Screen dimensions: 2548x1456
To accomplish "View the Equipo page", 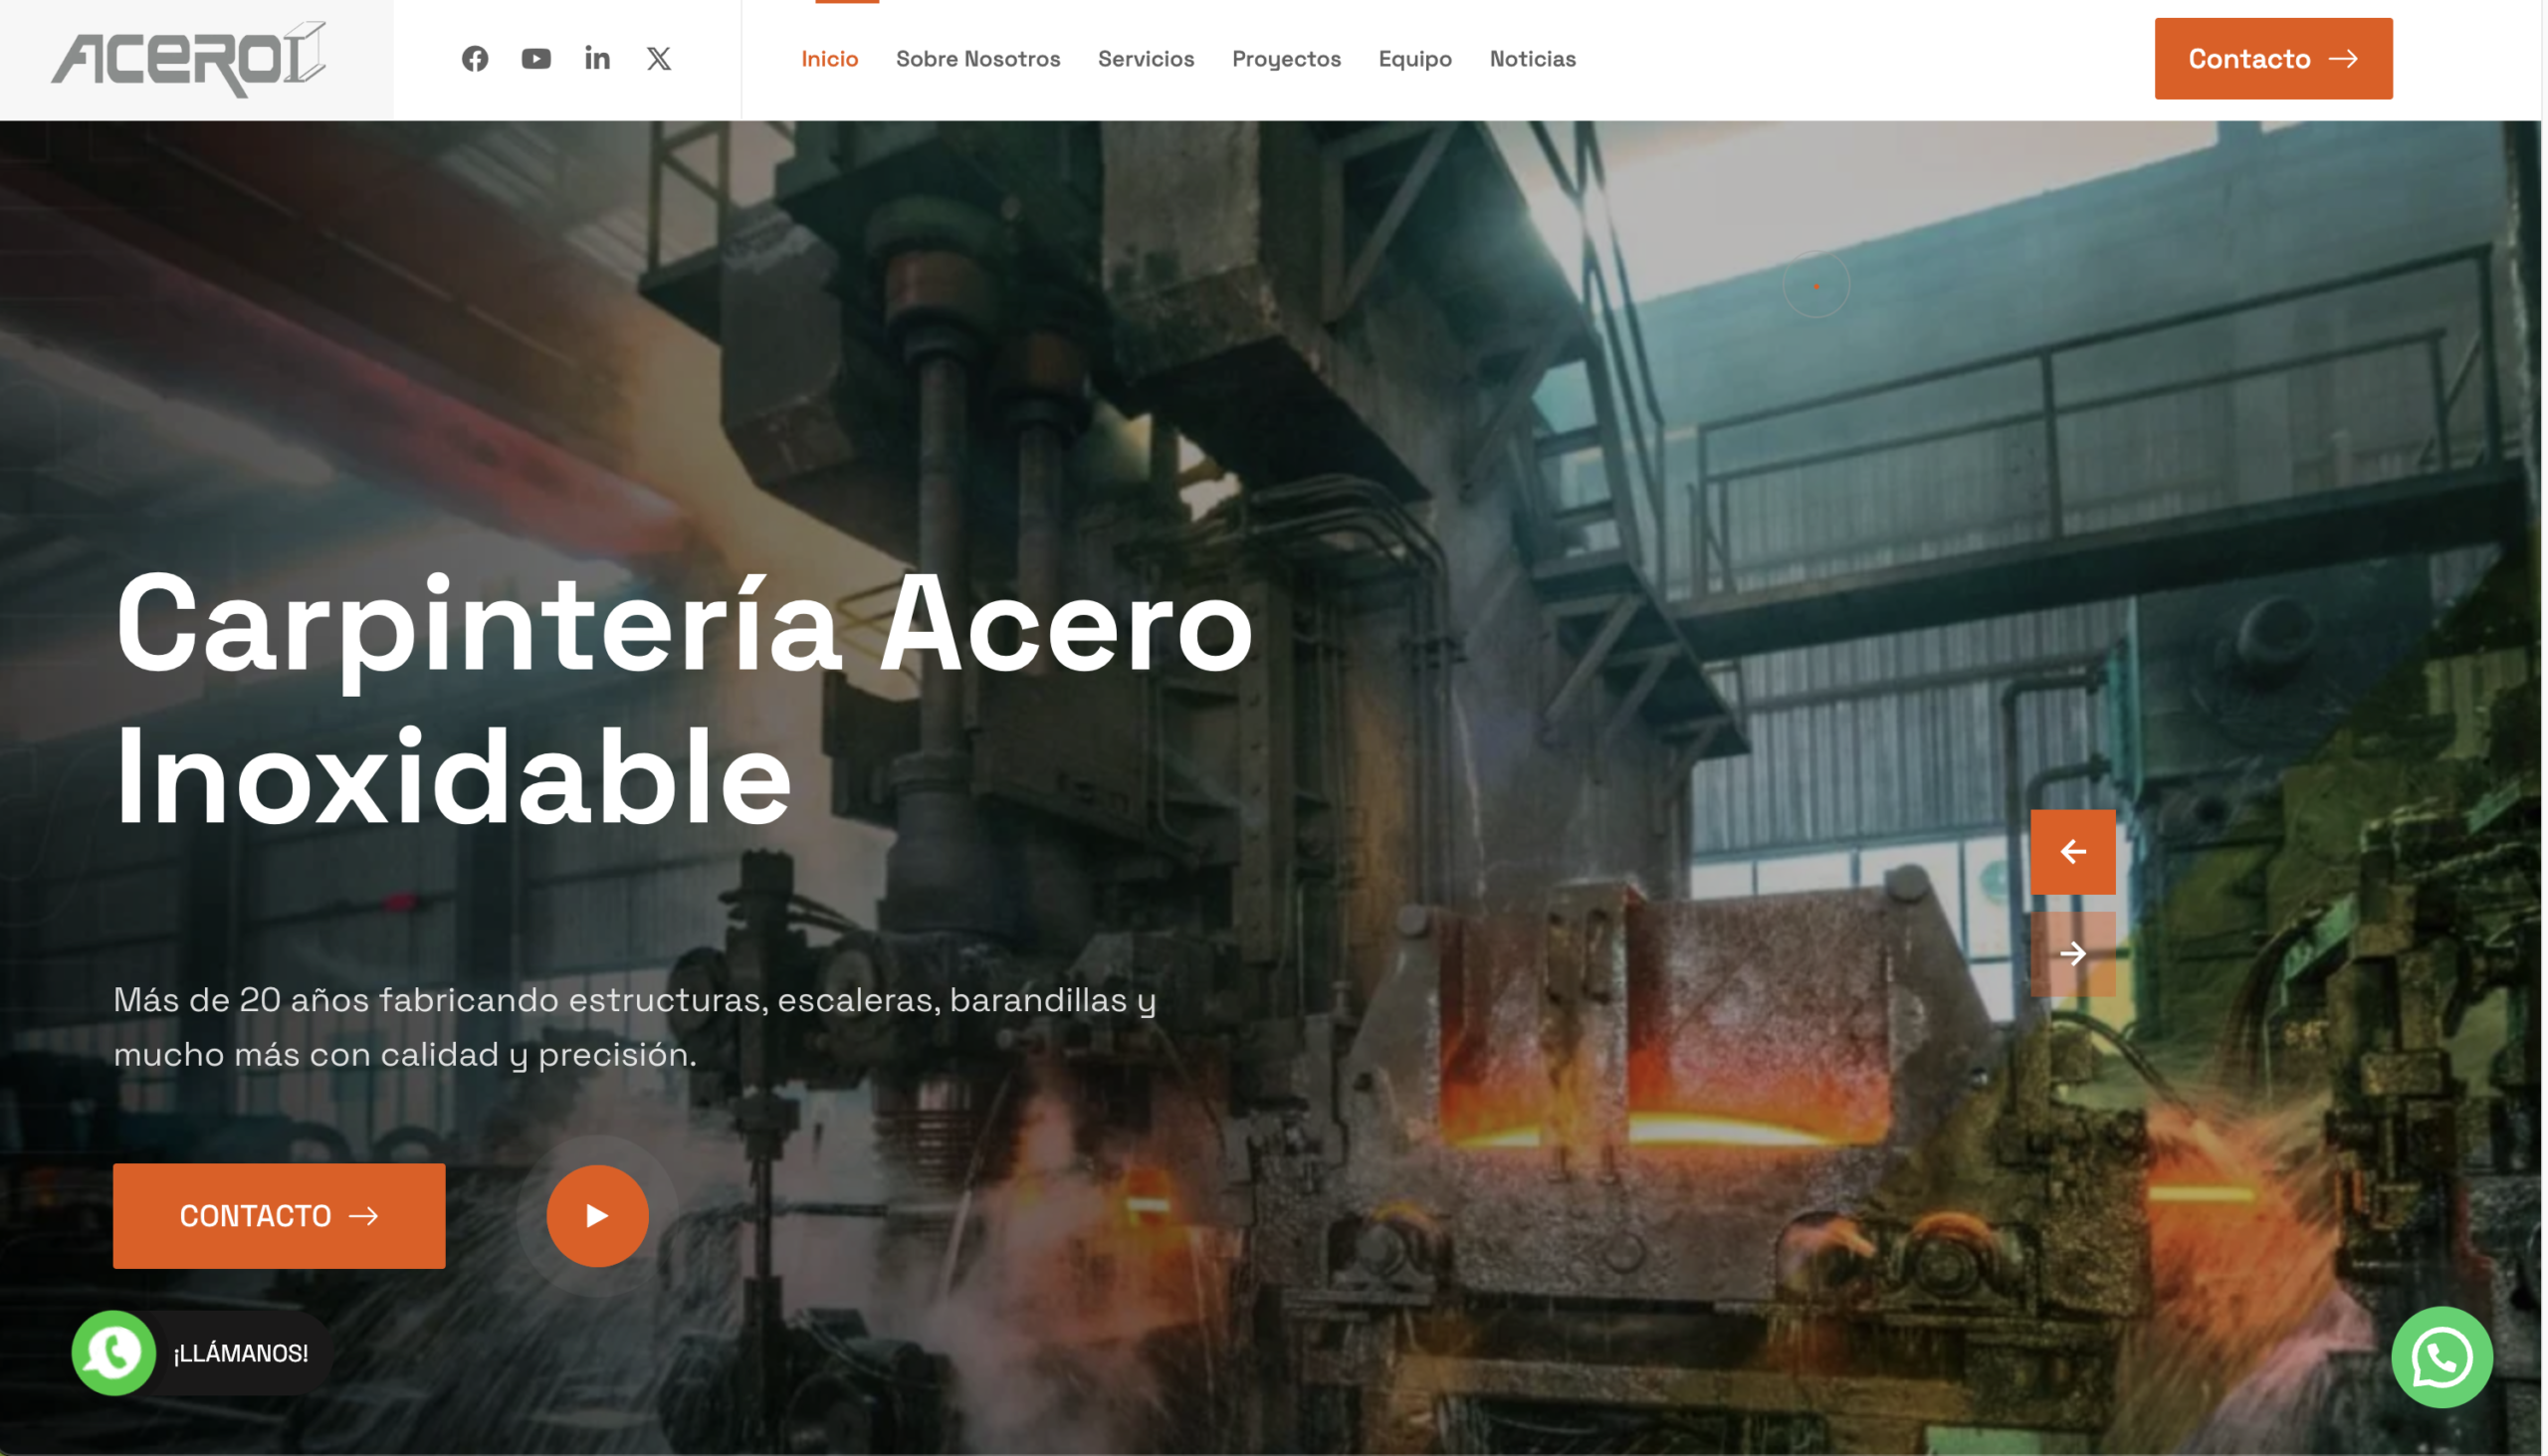I will click(1415, 59).
